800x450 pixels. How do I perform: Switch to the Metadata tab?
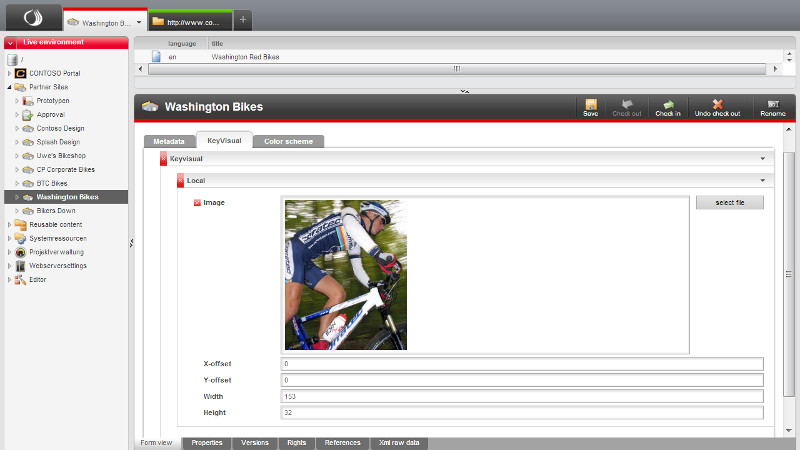pyautogui.click(x=168, y=142)
